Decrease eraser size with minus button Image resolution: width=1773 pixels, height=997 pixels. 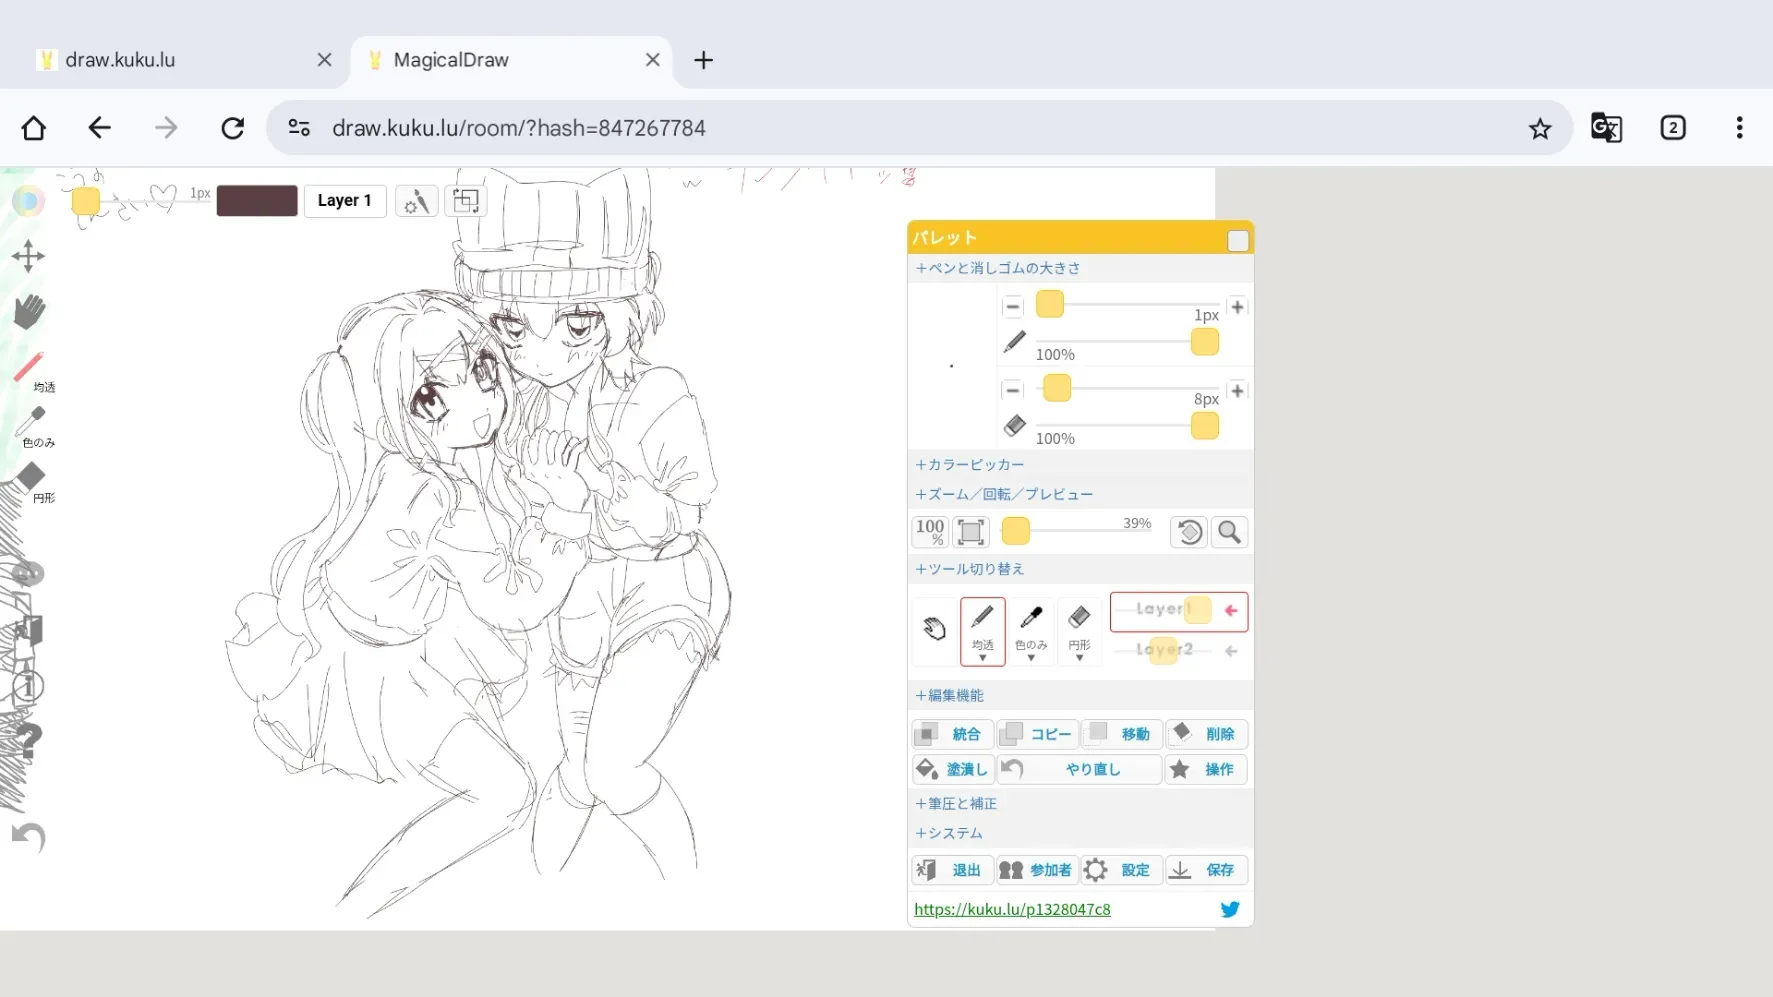click(1013, 391)
